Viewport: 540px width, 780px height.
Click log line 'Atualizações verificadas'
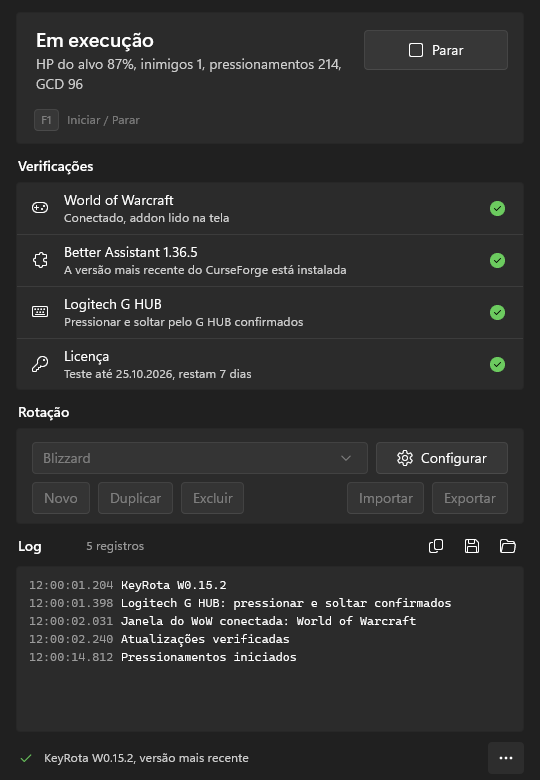coord(205,639)
